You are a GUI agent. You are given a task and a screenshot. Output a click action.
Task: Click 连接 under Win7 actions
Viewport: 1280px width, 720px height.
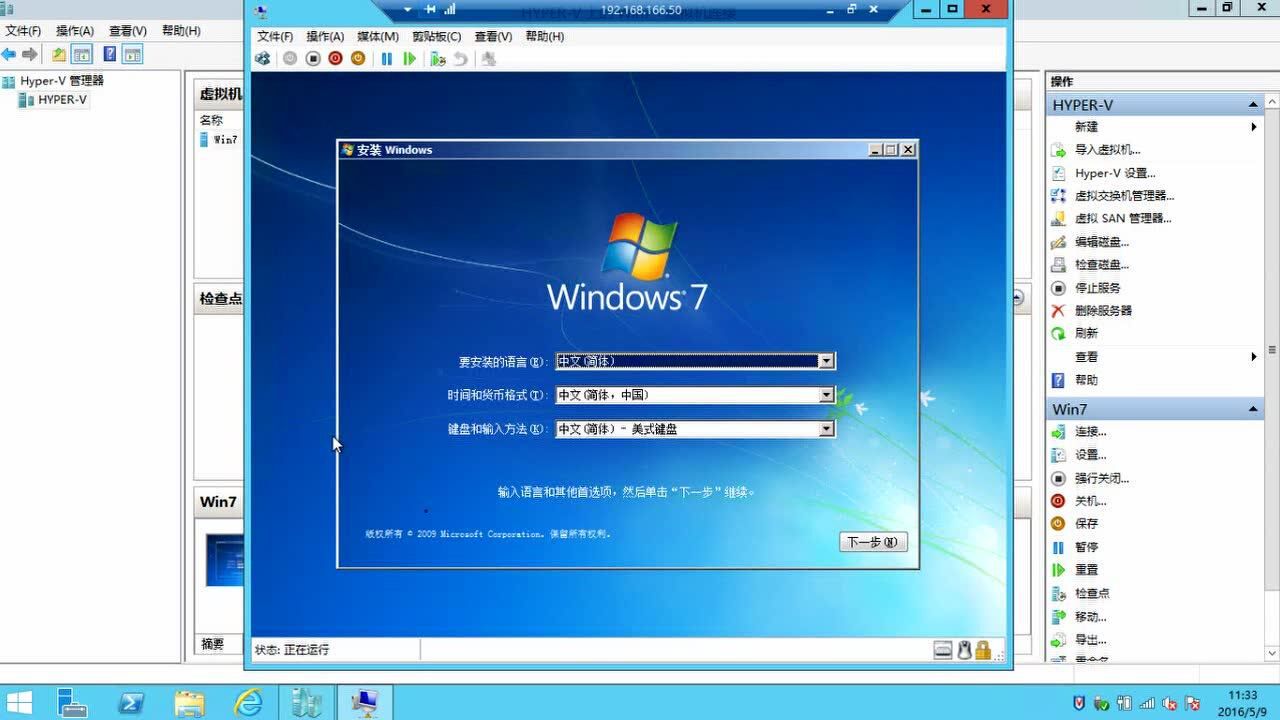(1091, 432)
